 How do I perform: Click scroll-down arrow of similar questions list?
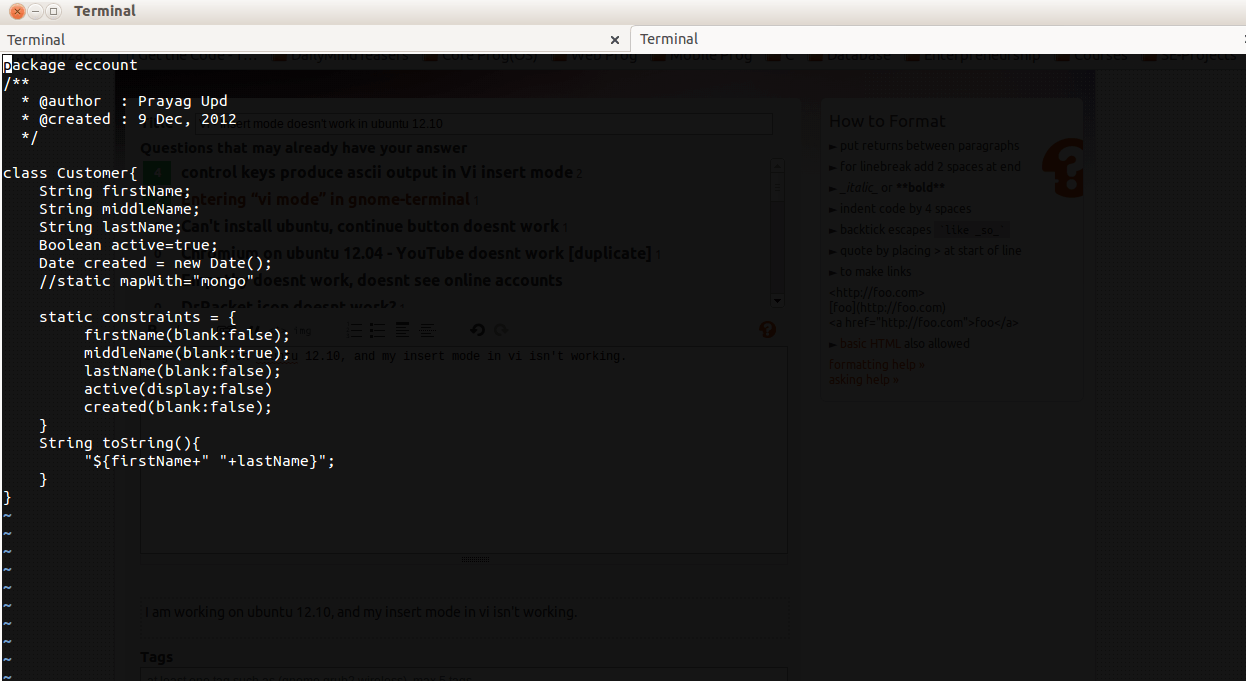coord(778,299)
